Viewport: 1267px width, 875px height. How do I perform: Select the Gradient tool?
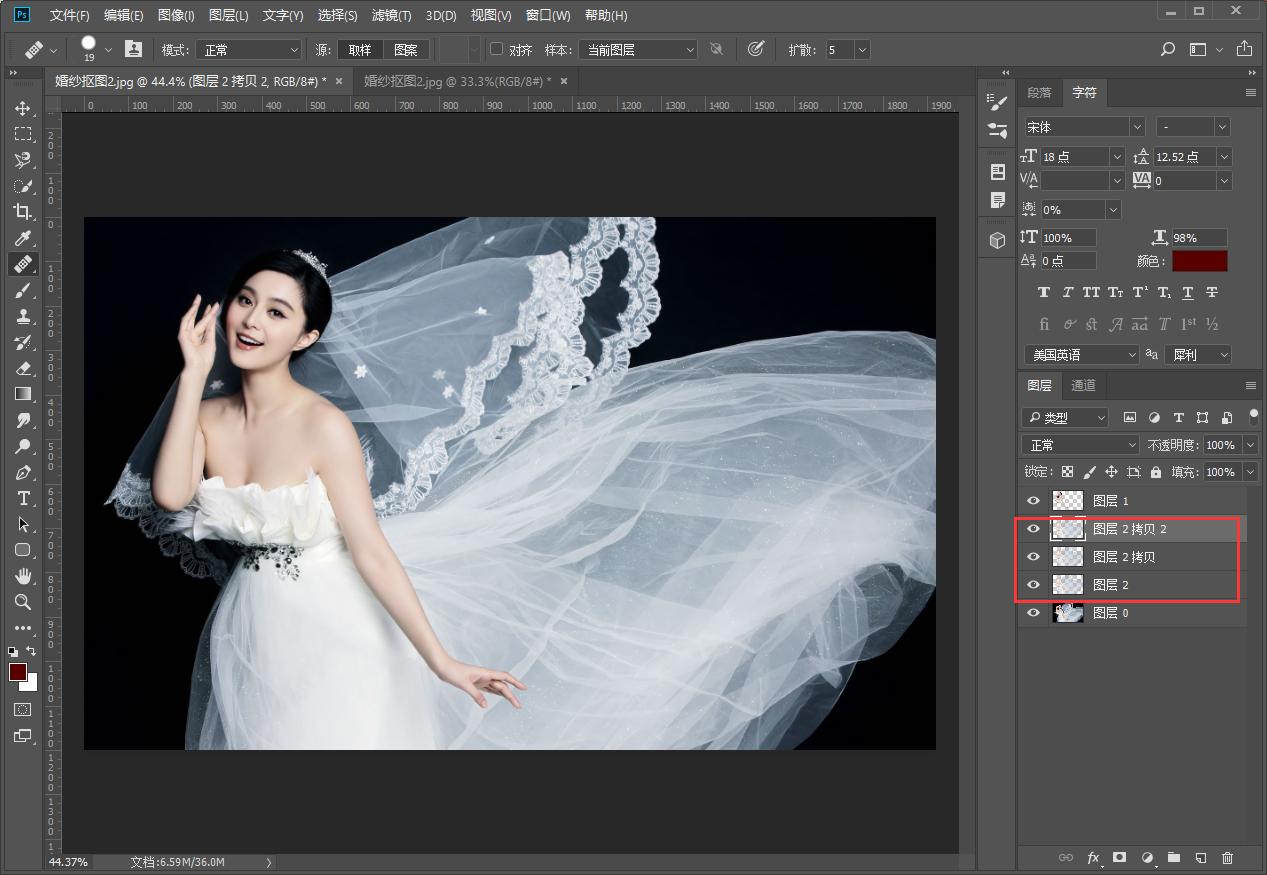click(x=22, y=394)
